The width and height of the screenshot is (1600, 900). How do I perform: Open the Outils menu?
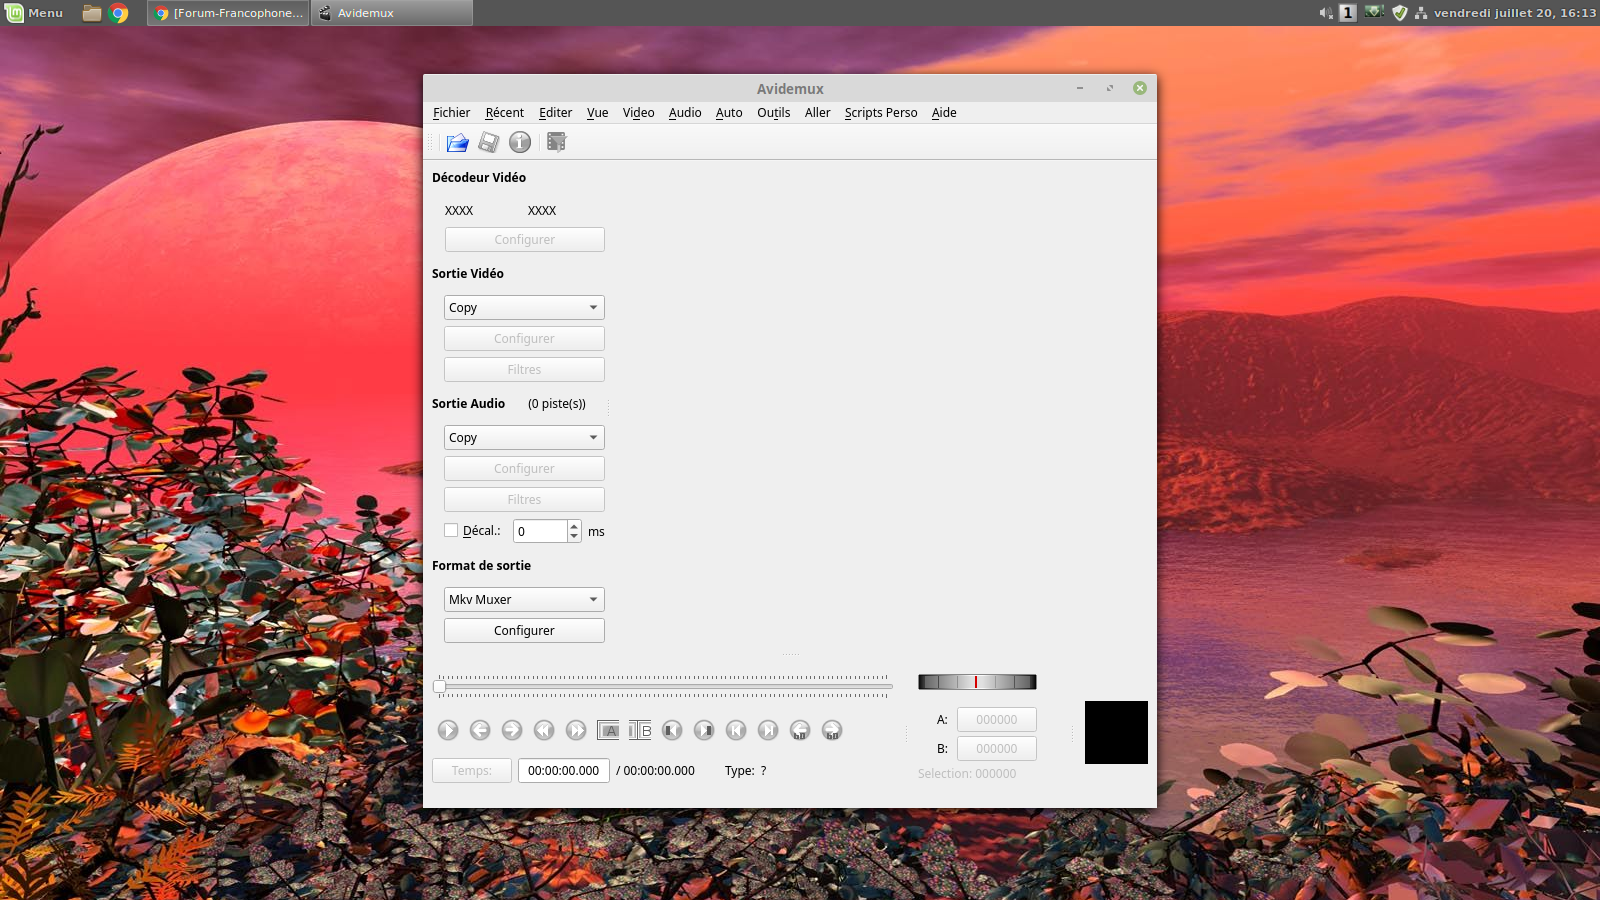[x=773, y=113]
